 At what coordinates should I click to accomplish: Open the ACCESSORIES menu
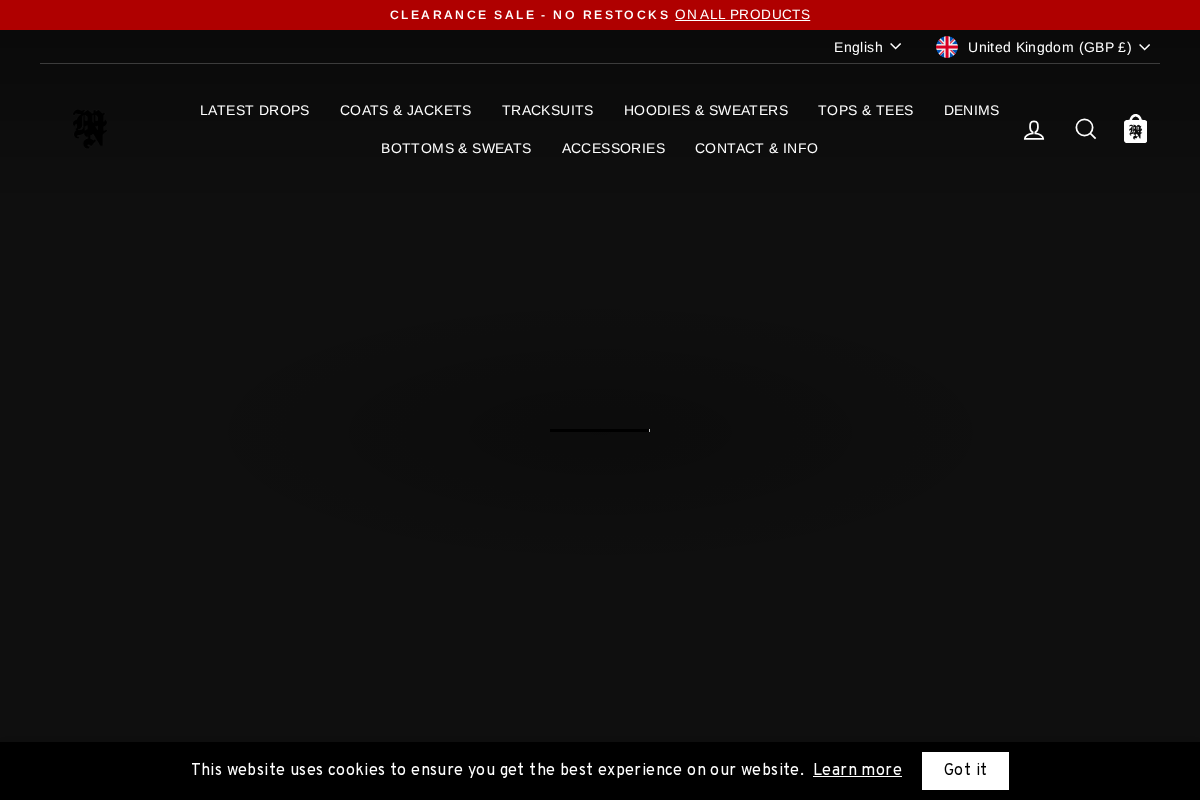pos(613,148)
